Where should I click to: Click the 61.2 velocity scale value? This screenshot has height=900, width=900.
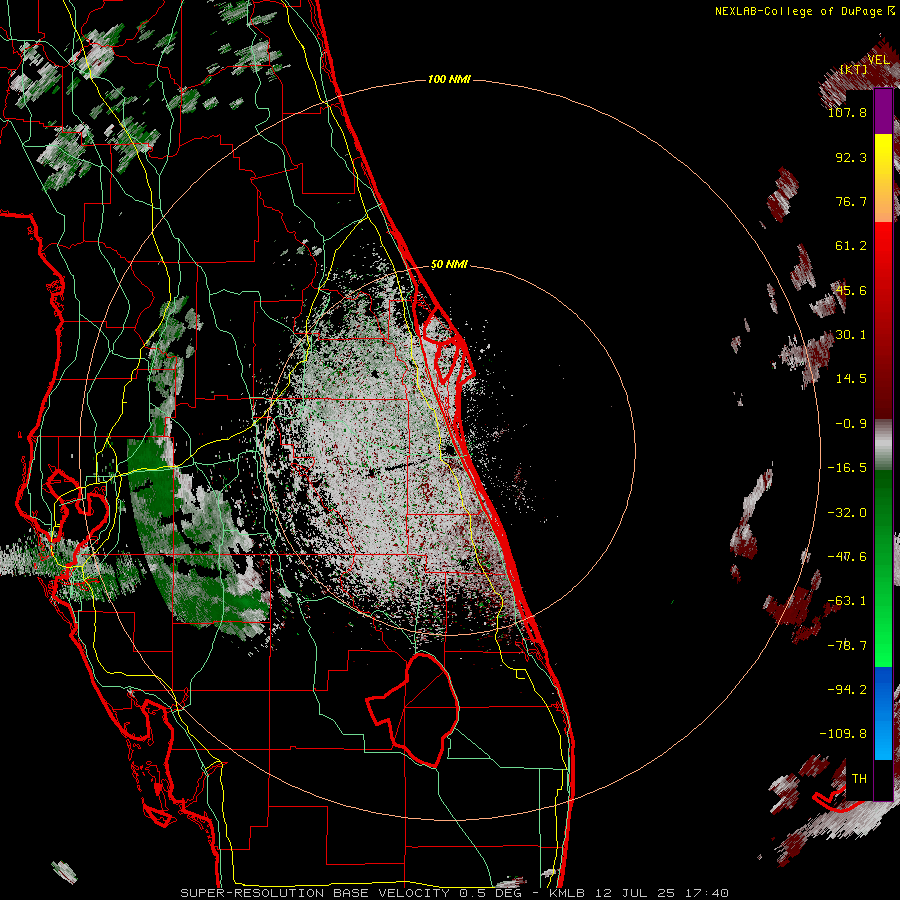pyautogui.click(x=851, y=246)
